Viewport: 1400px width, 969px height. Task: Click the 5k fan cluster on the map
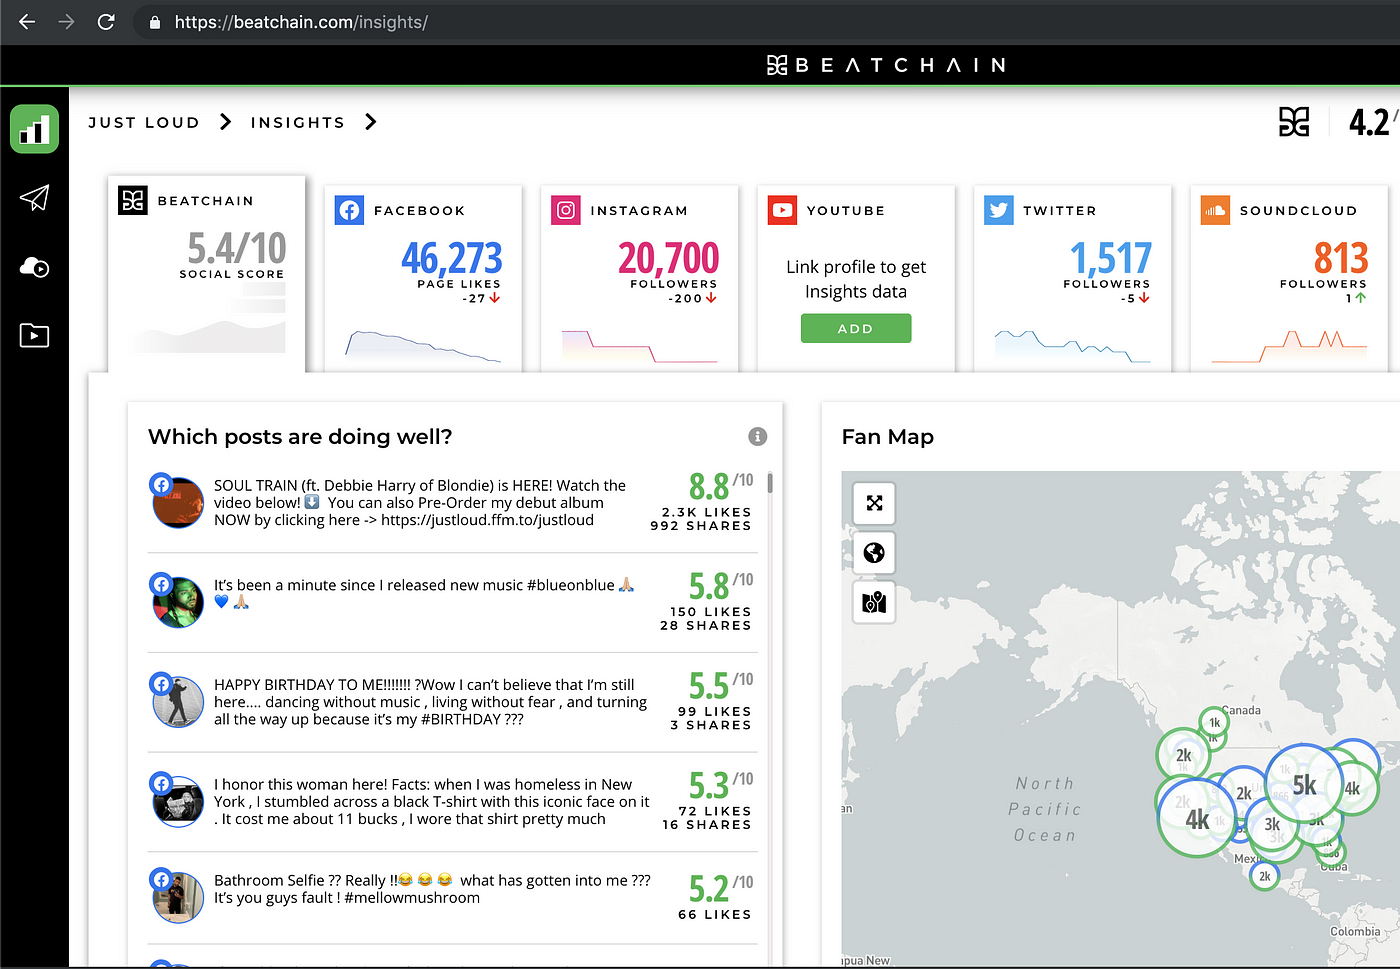point(1305,784)
